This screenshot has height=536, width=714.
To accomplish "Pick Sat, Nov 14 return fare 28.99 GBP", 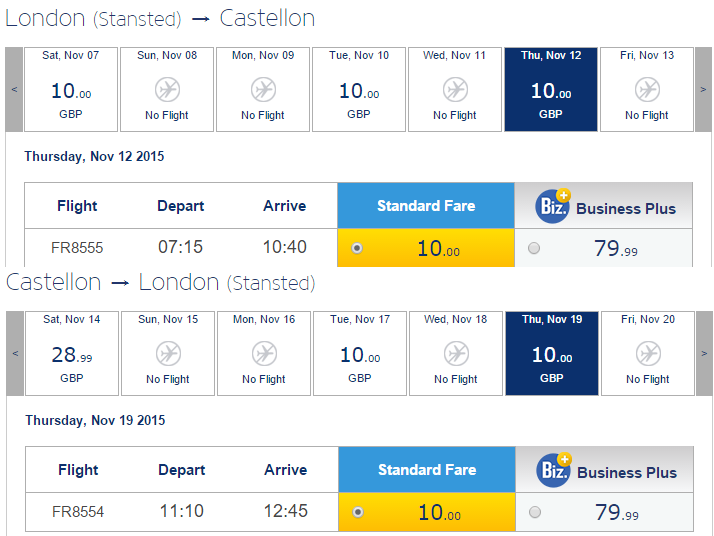I will 72,353.
